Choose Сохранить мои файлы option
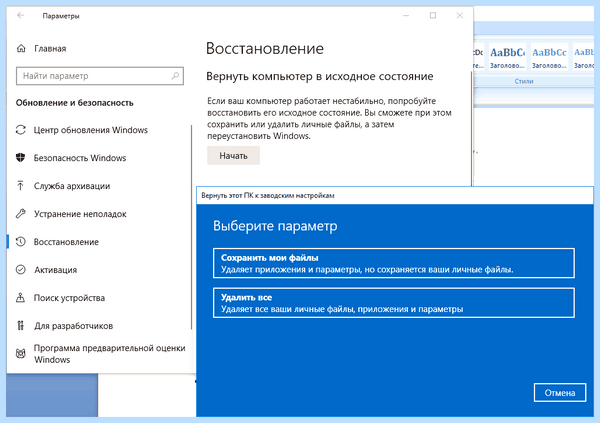Screen dimensions: 600x423 (x=394, y=263)
